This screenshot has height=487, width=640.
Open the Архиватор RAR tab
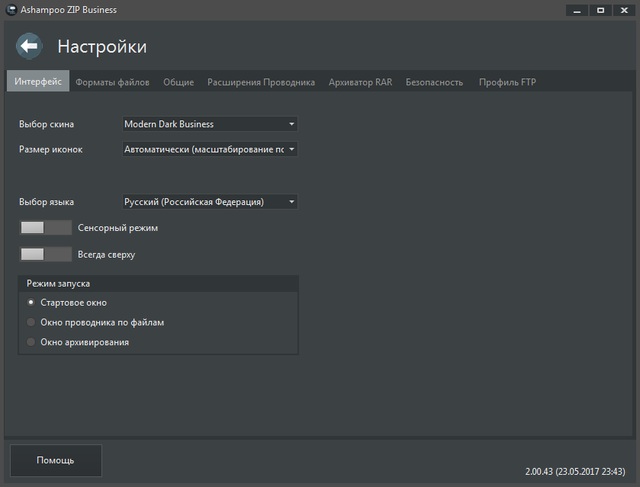360,82
